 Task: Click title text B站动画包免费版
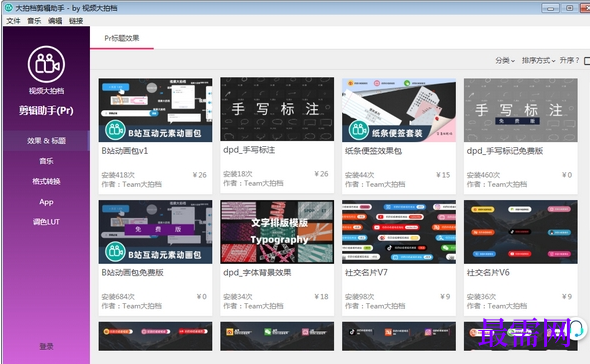coord(132,273)
